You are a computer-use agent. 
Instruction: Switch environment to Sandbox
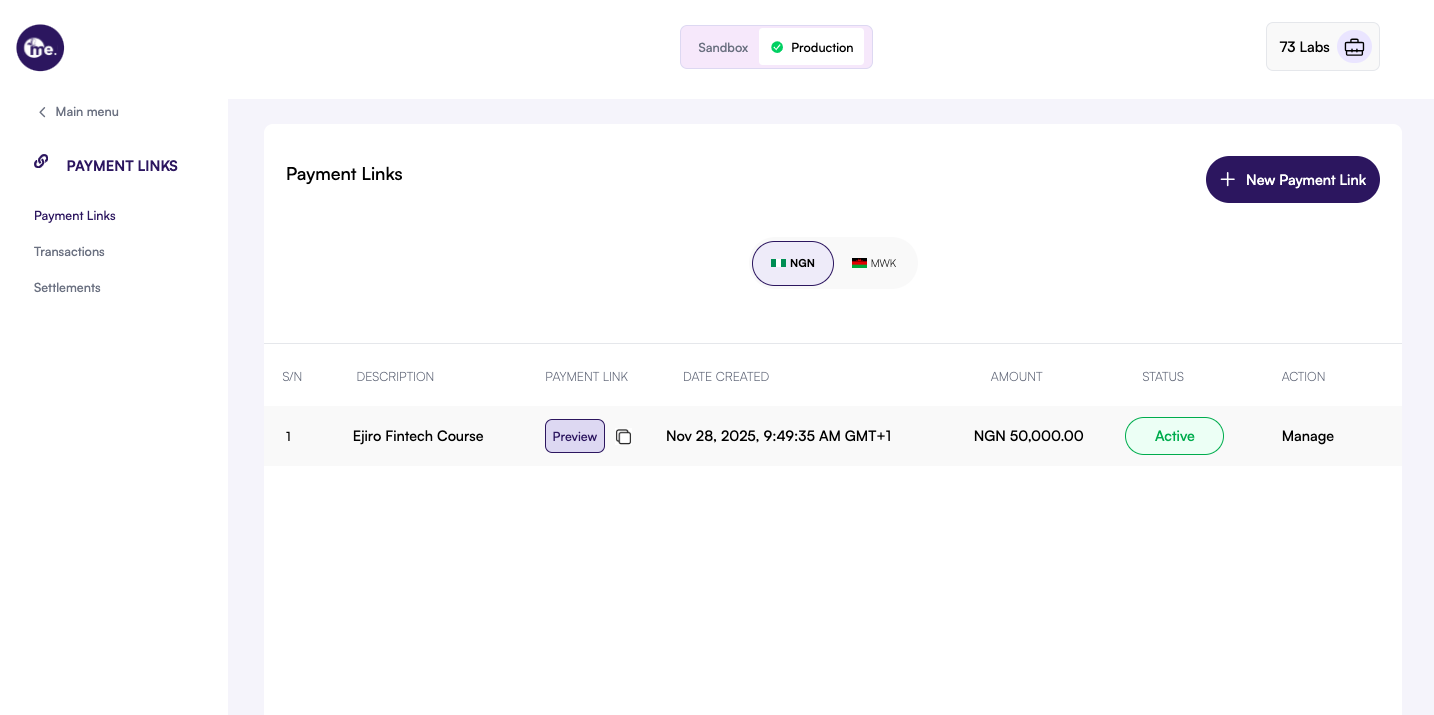point(722,47)
